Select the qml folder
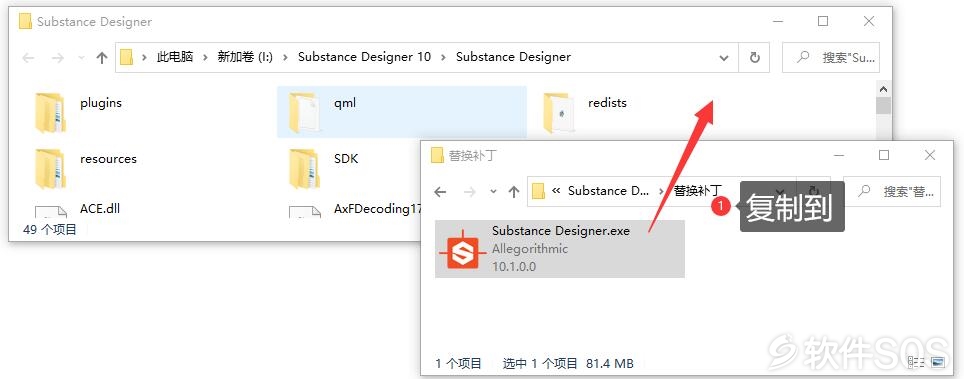 click(x=402, y=112)
